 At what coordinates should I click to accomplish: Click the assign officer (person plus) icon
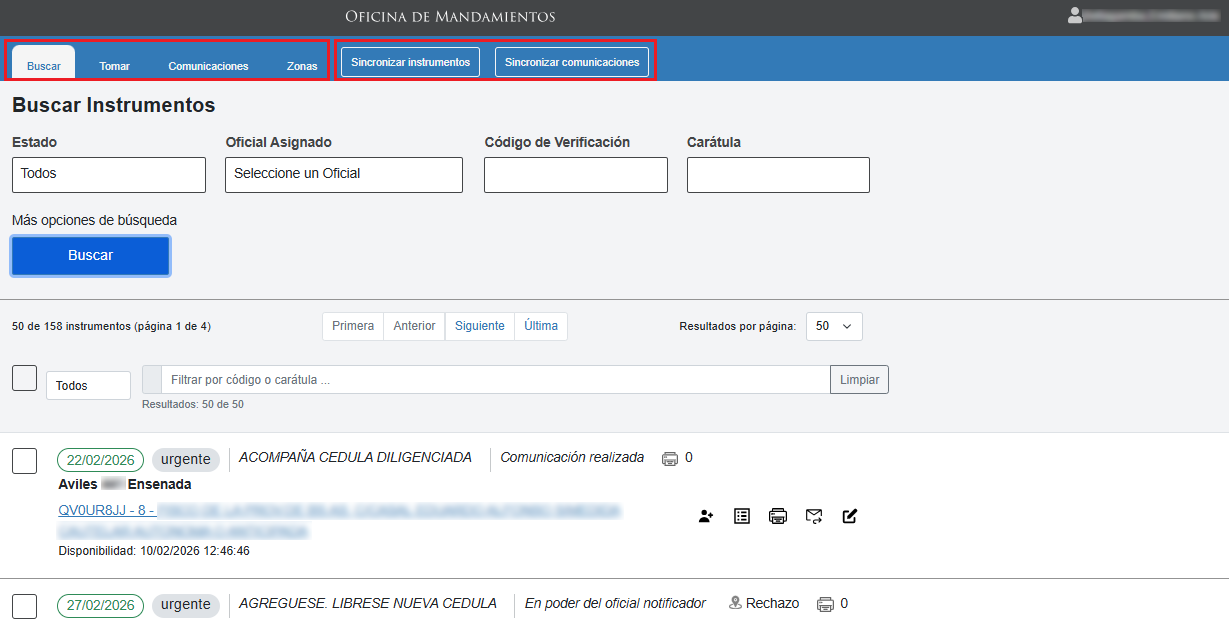[x=706, y=516]
